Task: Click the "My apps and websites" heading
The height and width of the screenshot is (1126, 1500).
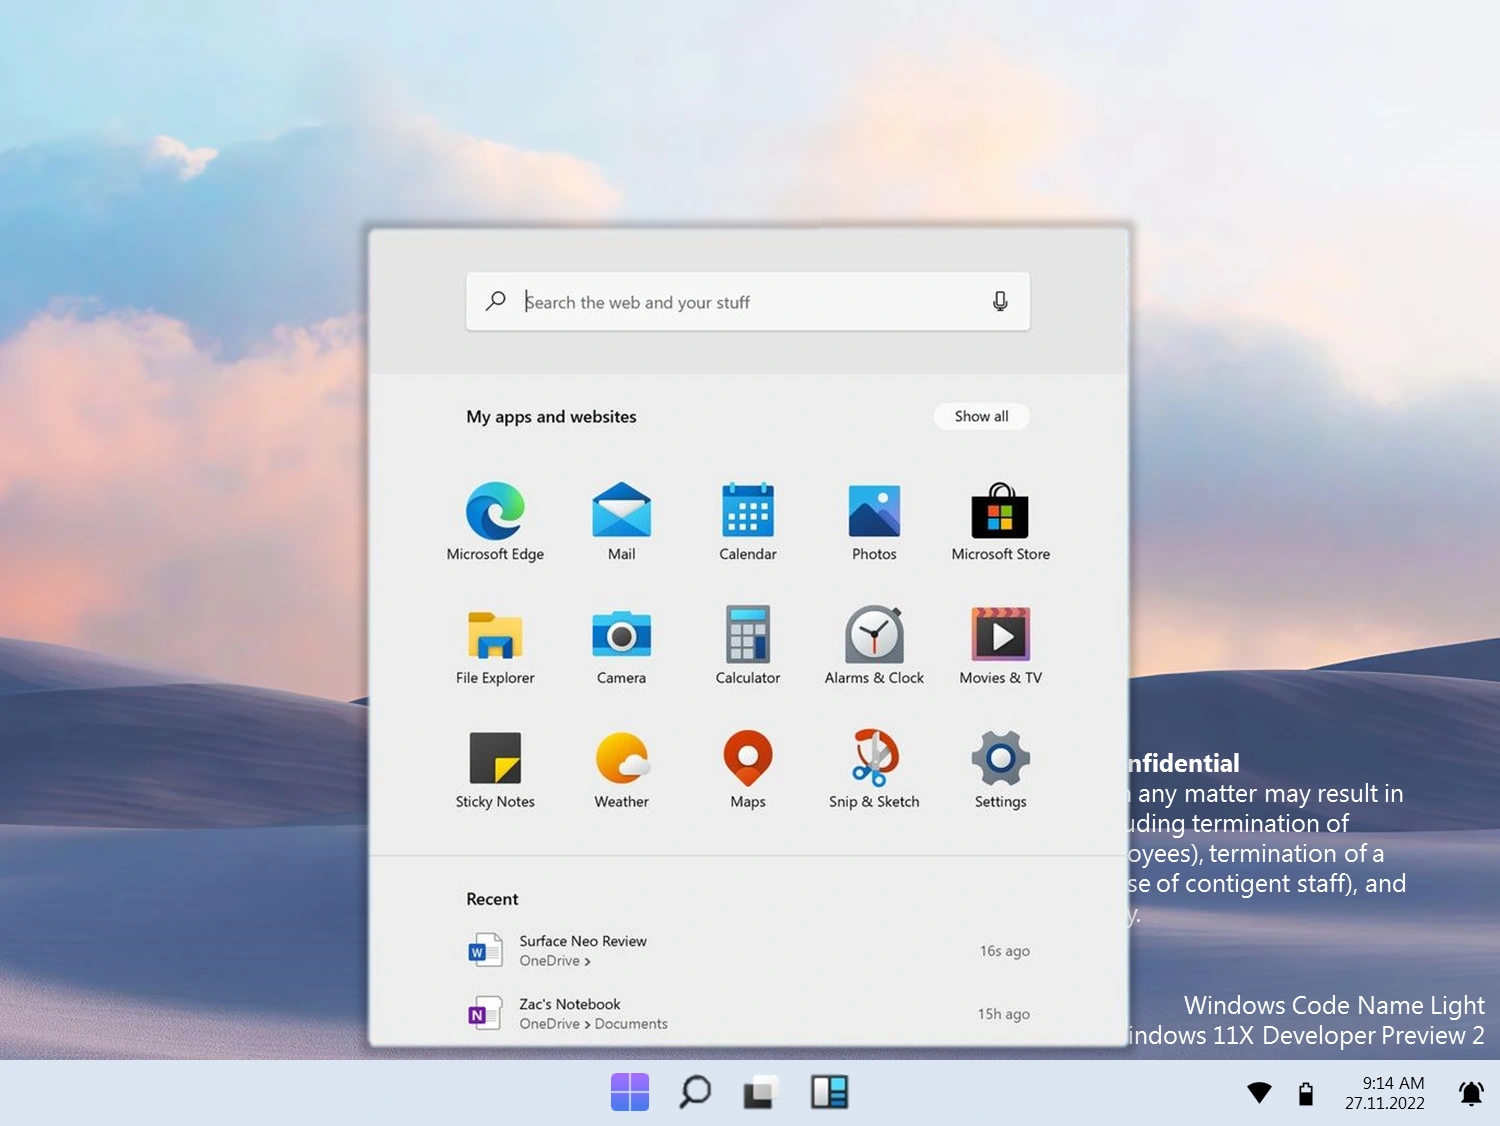Action: click(551, 417)
